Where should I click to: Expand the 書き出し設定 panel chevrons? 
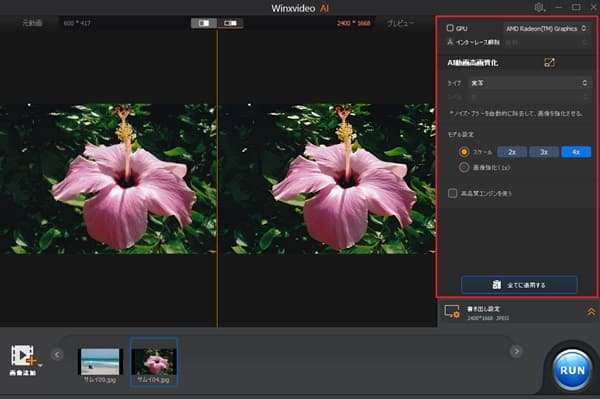coord(591,312)
